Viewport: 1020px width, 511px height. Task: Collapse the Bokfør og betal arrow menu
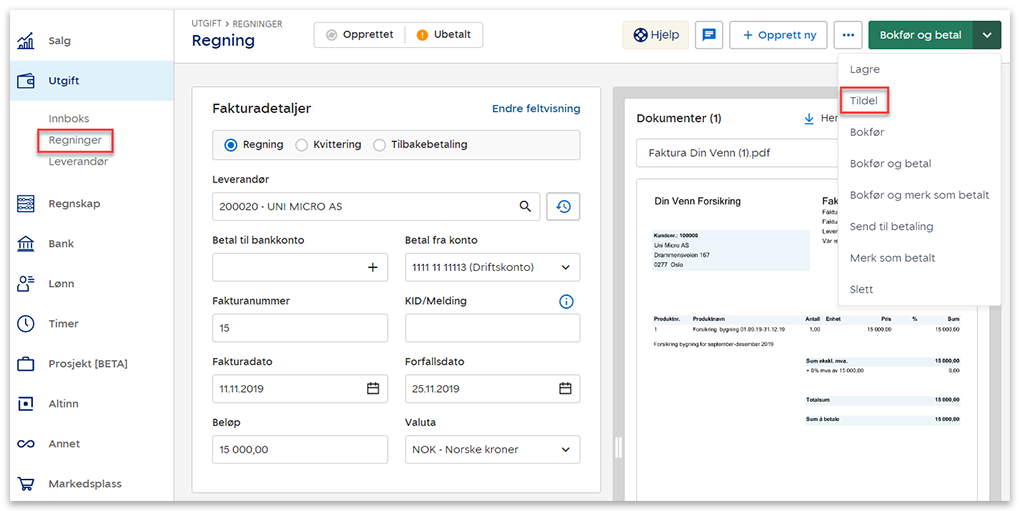pos(987,35)
